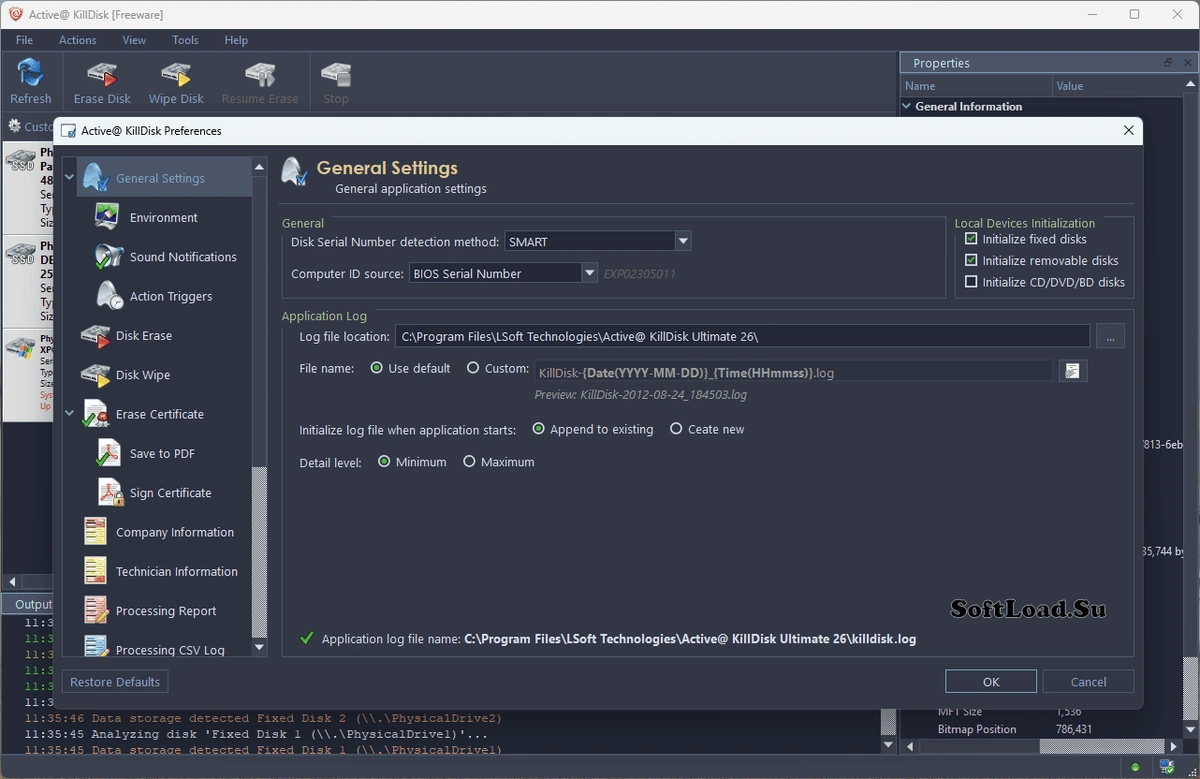Open the Actions menu
This screenshot has width=1200, height=779.
pos(77,40)
